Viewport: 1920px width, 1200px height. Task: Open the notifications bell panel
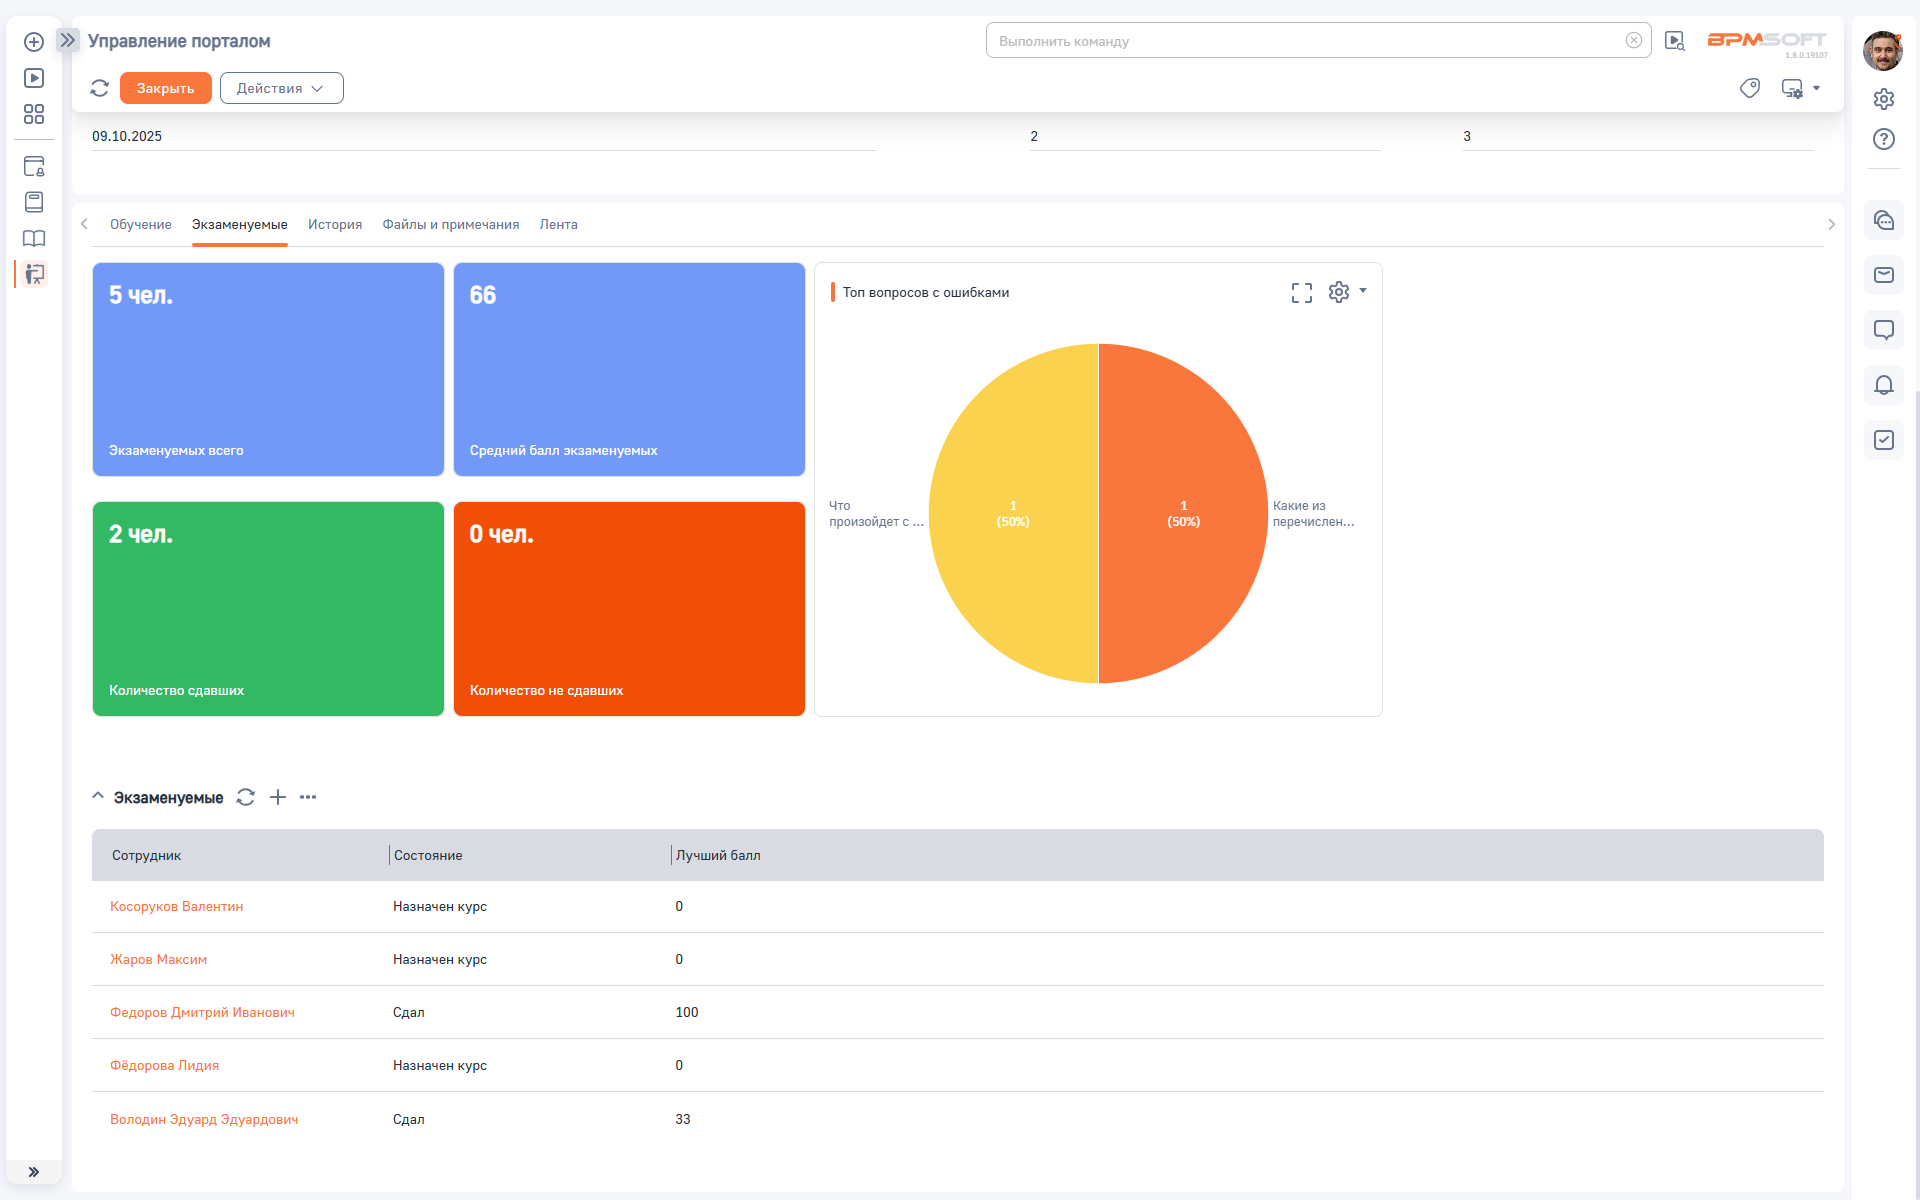tap(1883, 385)
